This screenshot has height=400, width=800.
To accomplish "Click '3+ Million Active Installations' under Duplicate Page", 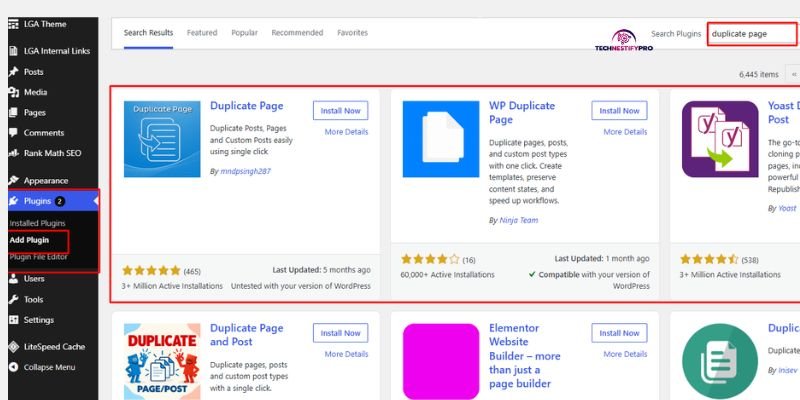I will 172,286.
